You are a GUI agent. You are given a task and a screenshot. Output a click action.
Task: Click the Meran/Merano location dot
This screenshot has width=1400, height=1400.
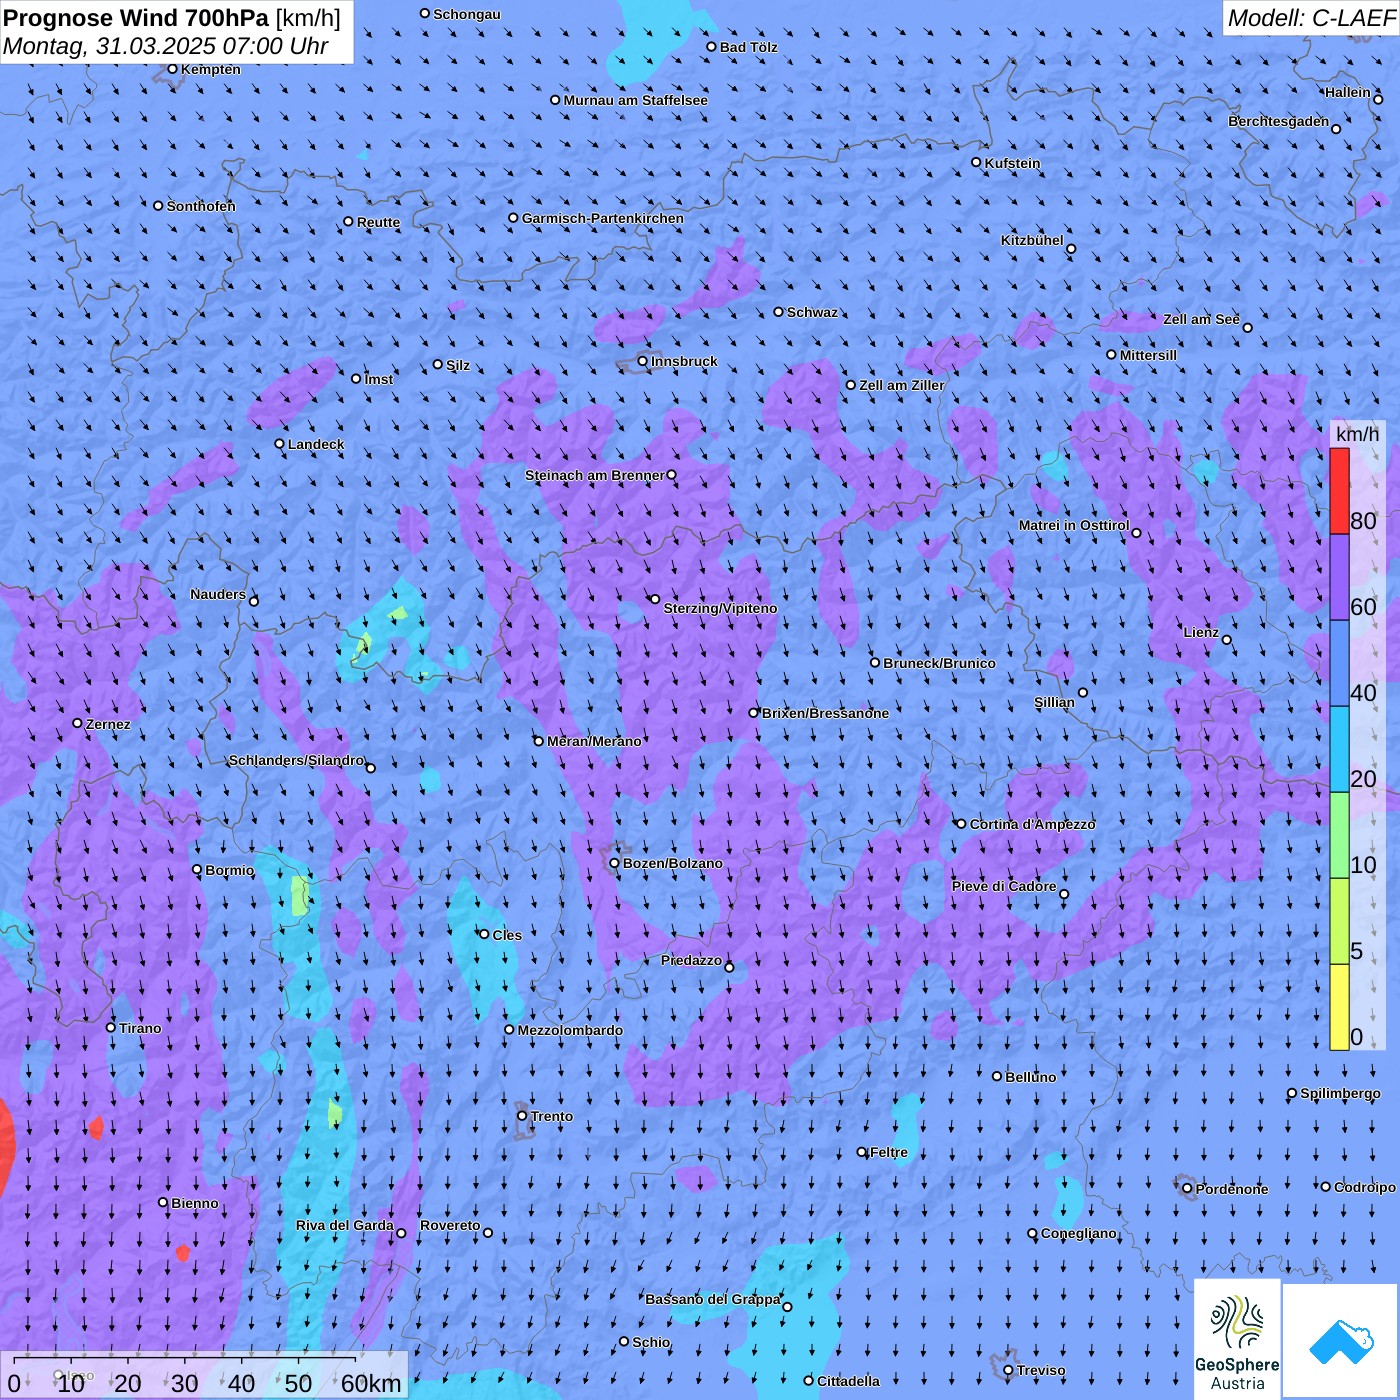pyautogui.click(x=539, y=741)
